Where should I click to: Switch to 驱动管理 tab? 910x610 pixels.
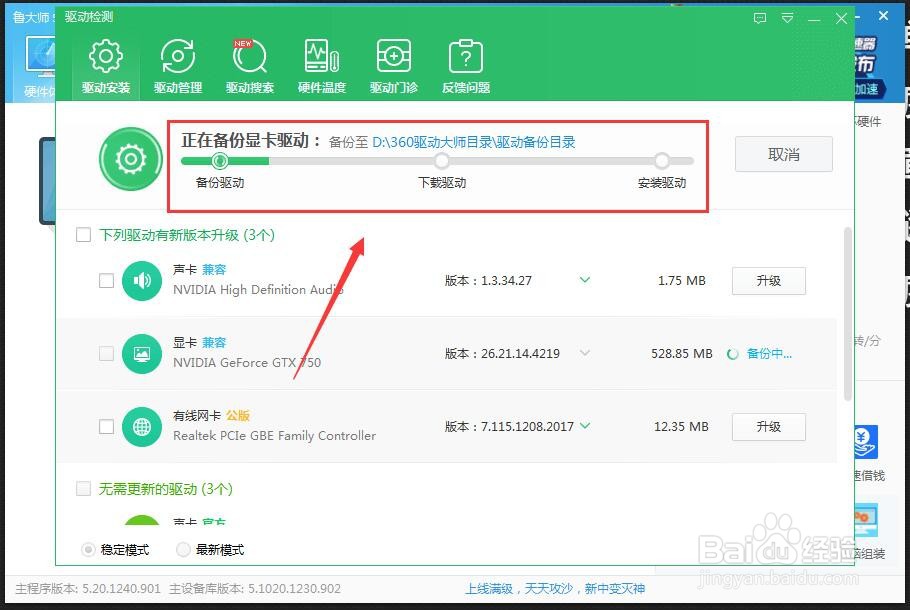(178, 66)
